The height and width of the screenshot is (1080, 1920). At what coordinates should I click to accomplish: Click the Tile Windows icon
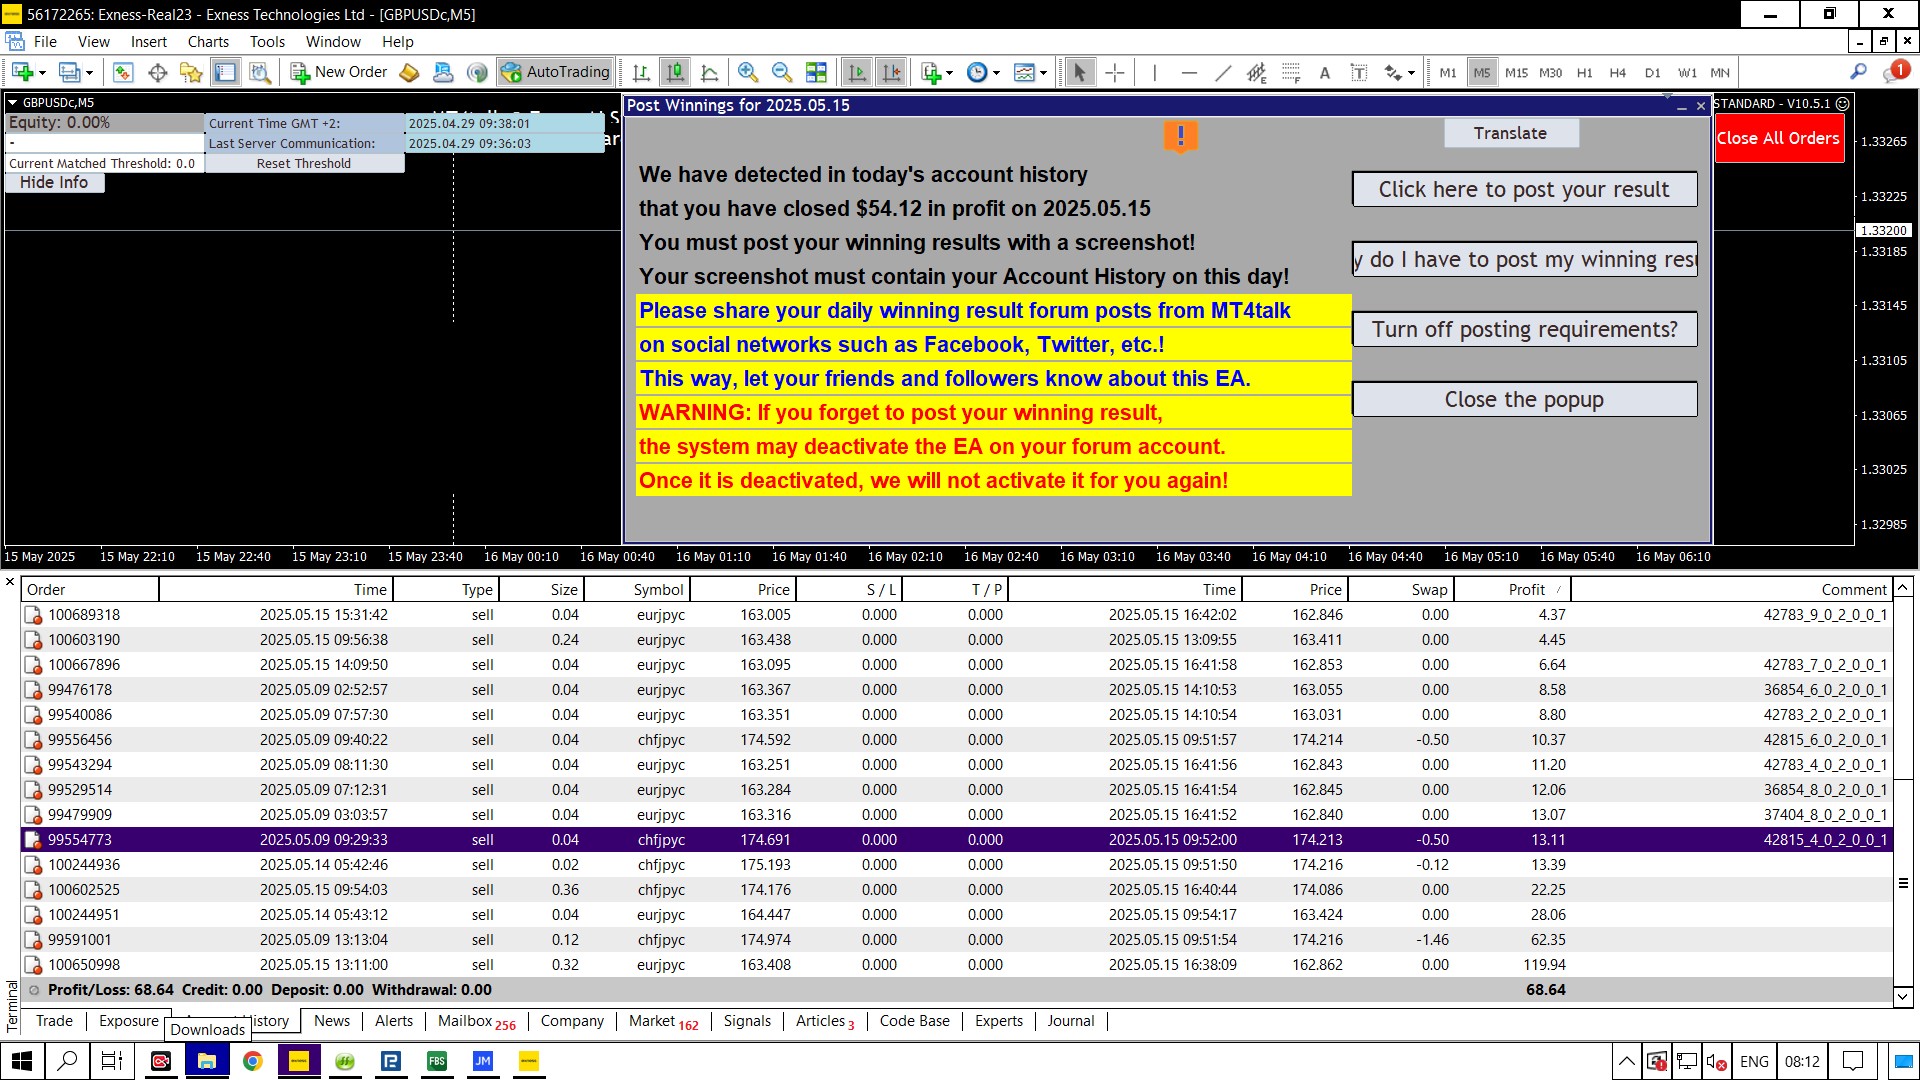pyautogui.click(x=816, y=72)
